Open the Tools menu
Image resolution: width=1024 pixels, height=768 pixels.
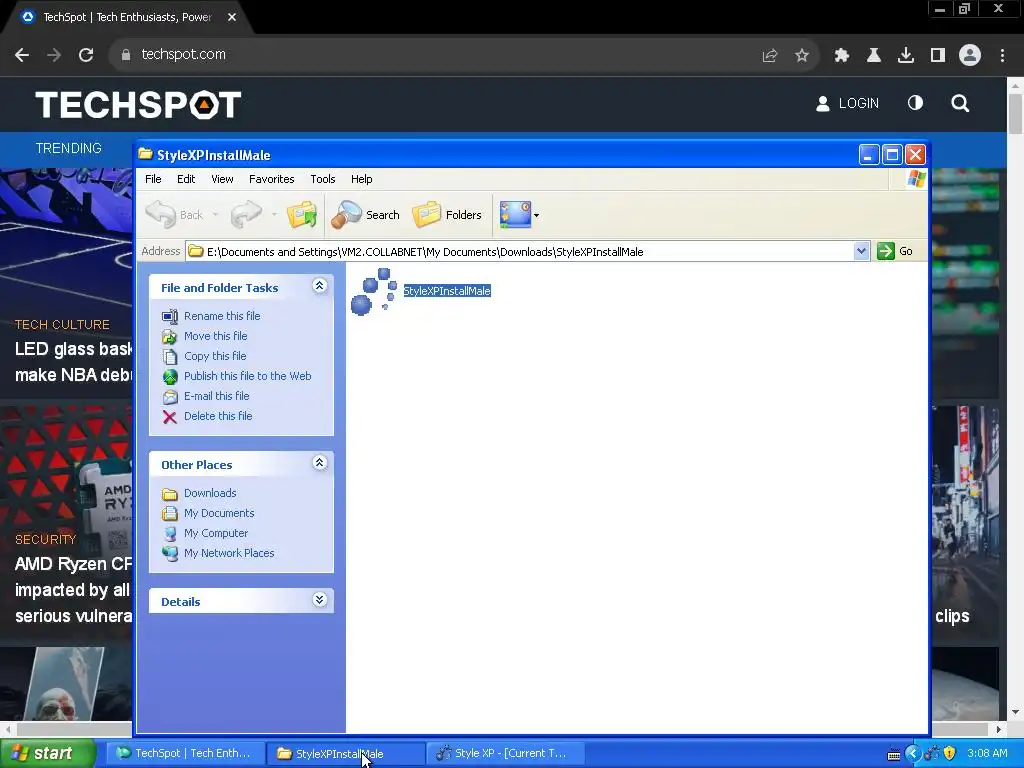[323, 179]
